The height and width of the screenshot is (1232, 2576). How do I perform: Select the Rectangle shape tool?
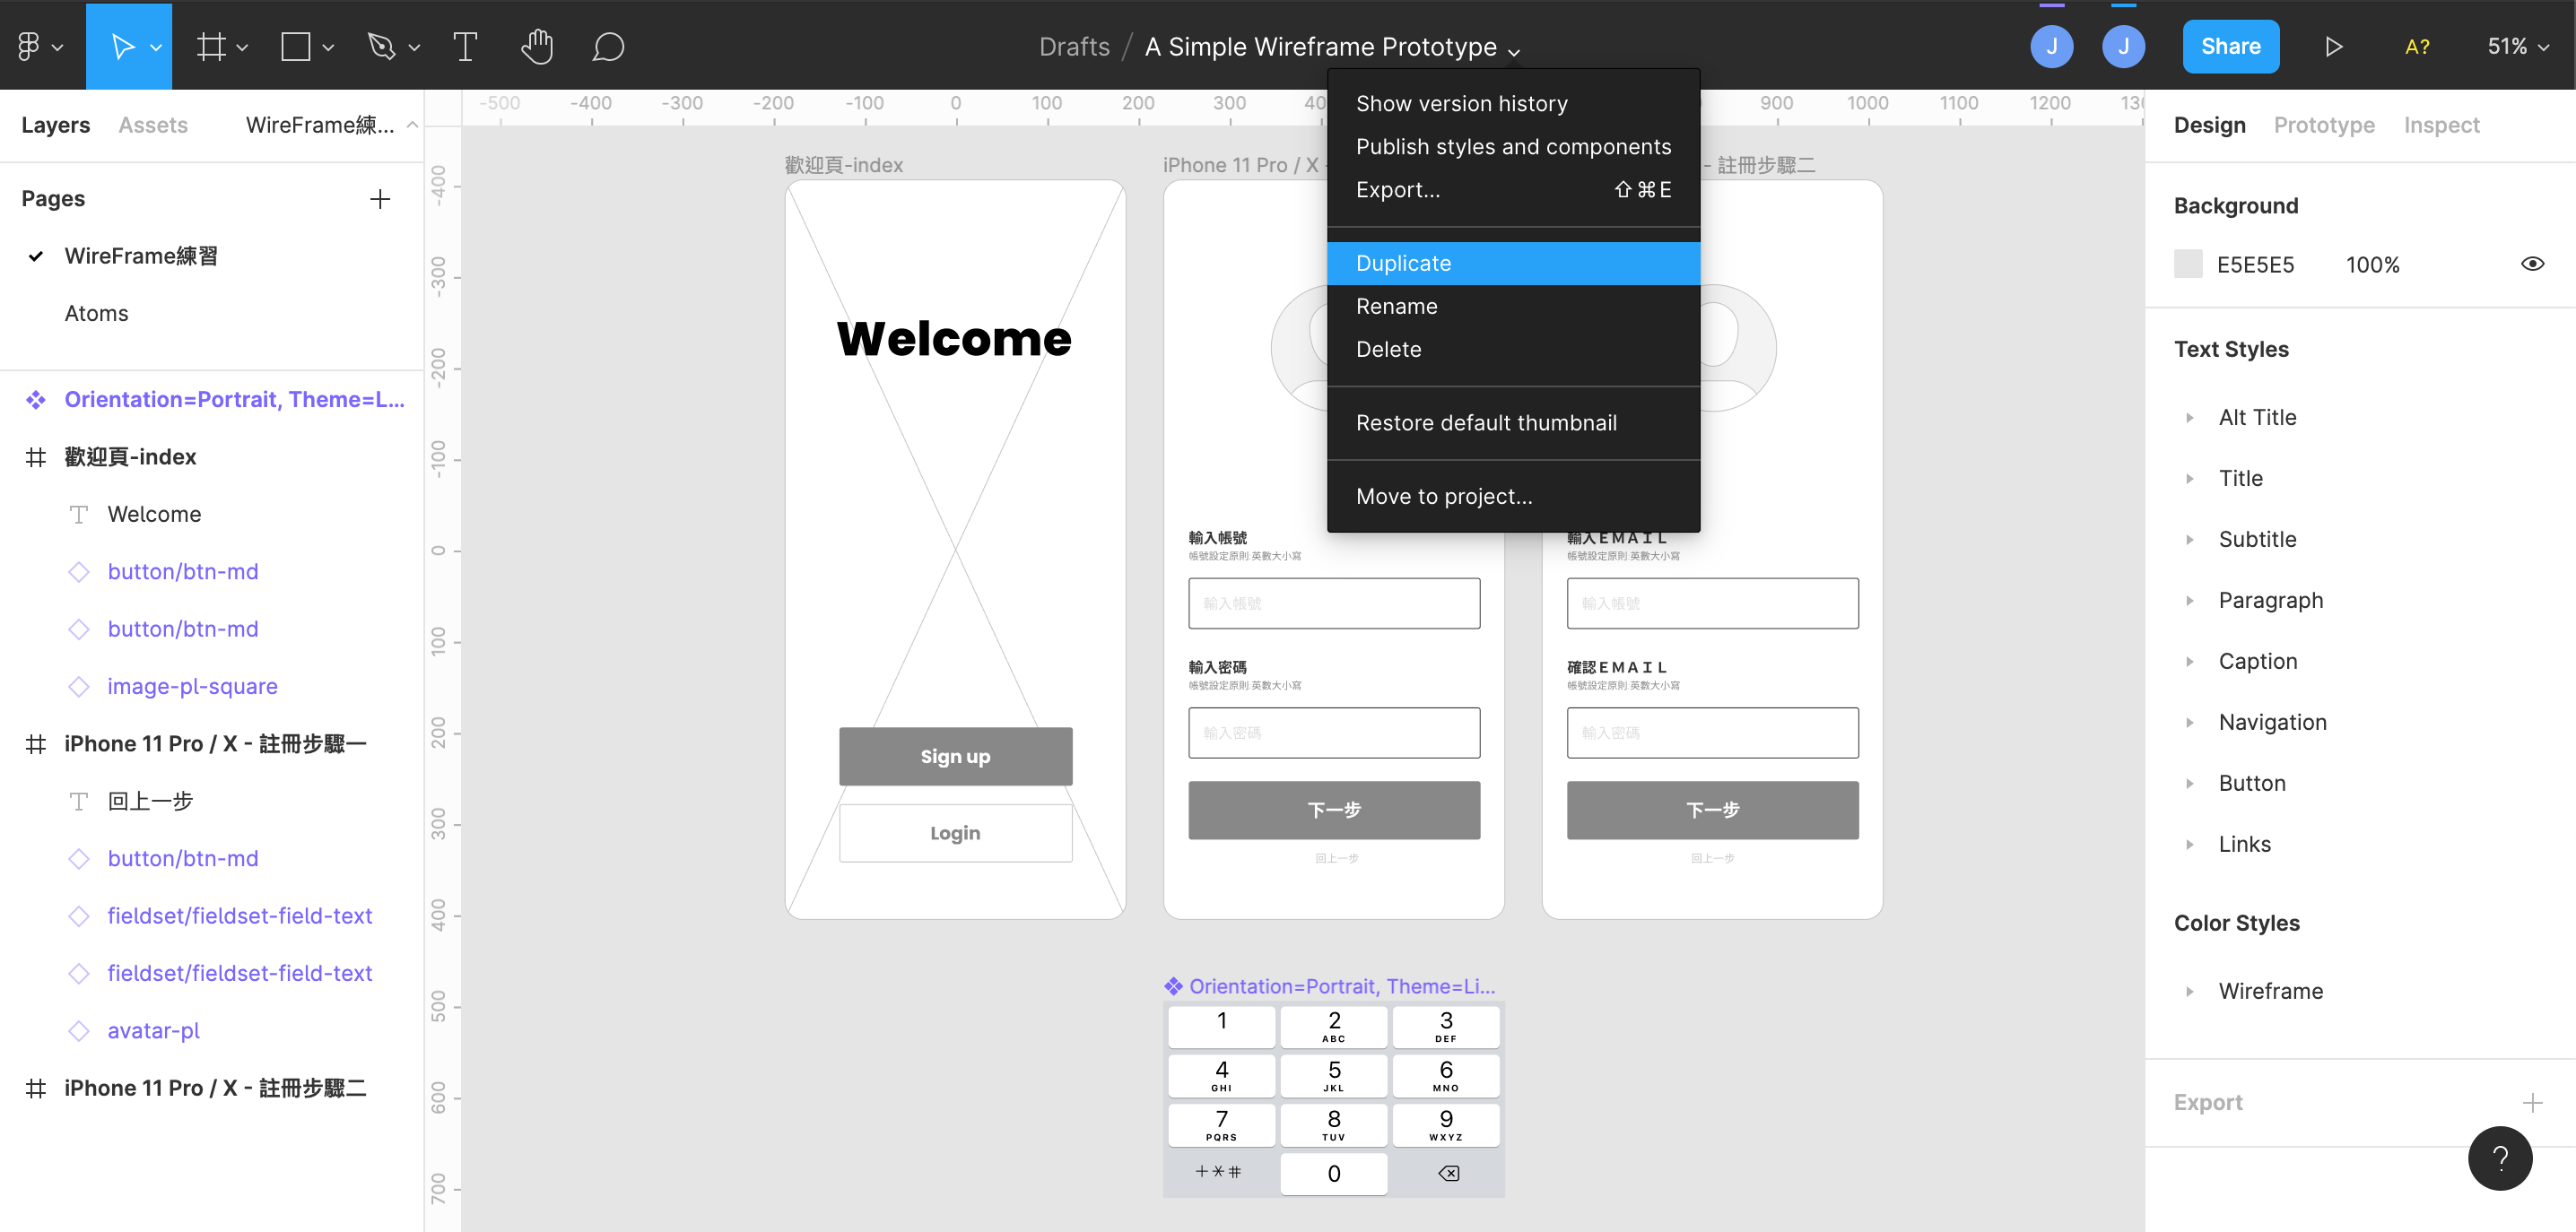click(x=296, y=46)
